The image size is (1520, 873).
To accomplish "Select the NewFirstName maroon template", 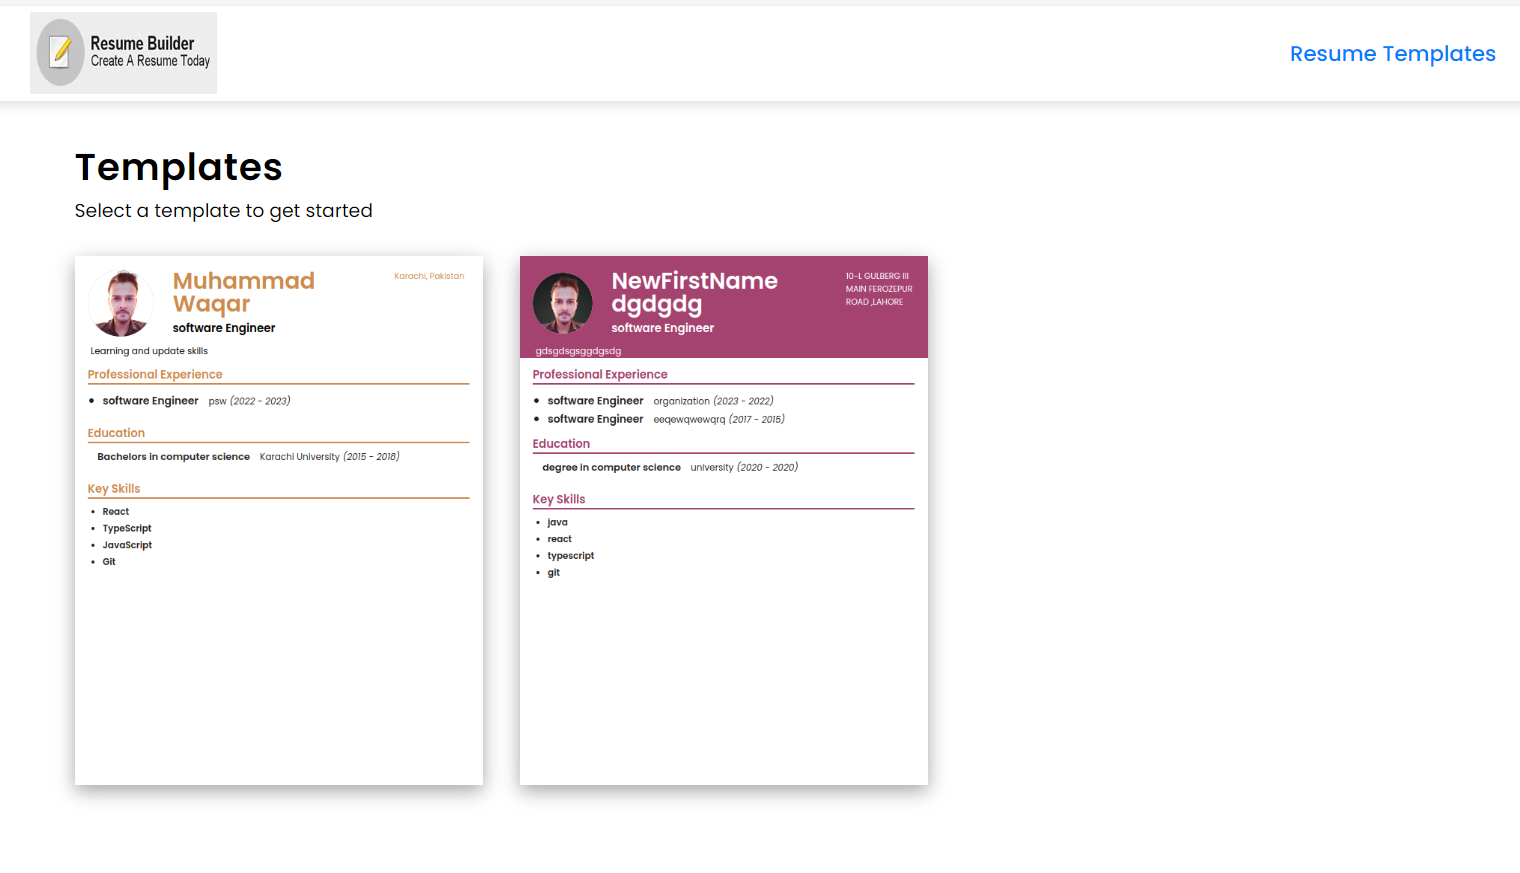I will (x=724, y=520).
